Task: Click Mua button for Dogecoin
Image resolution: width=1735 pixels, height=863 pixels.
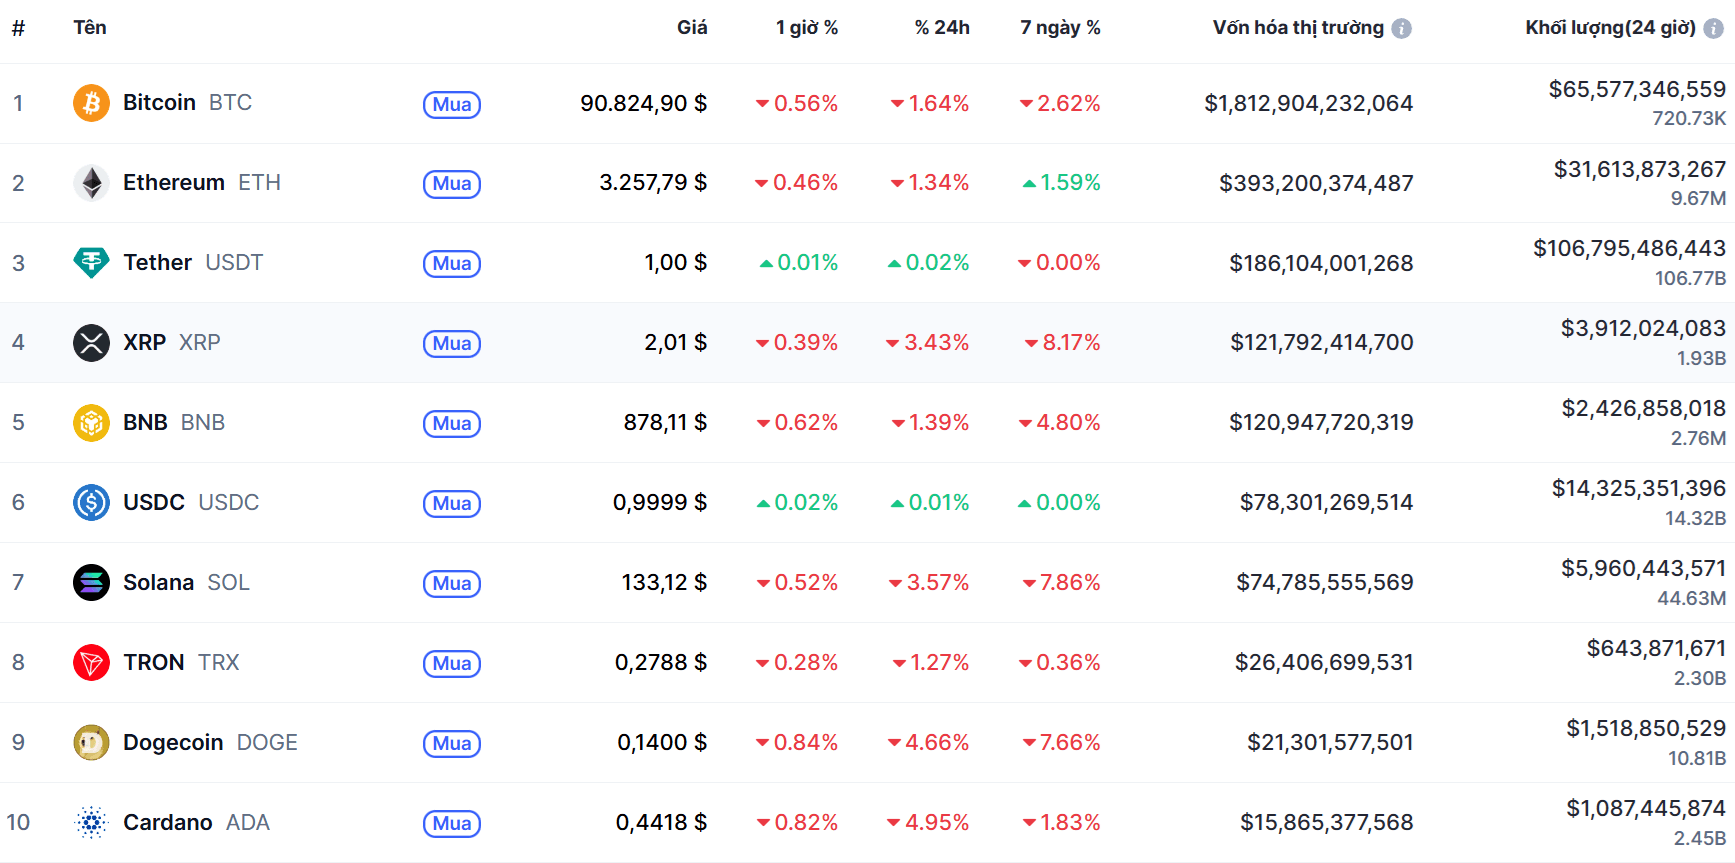Action: pyautogui.click(x=452, y=744)
